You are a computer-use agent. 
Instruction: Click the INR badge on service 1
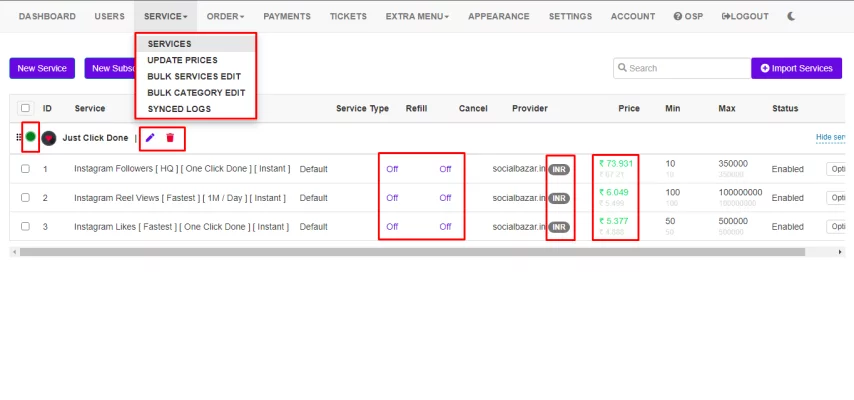559,169
